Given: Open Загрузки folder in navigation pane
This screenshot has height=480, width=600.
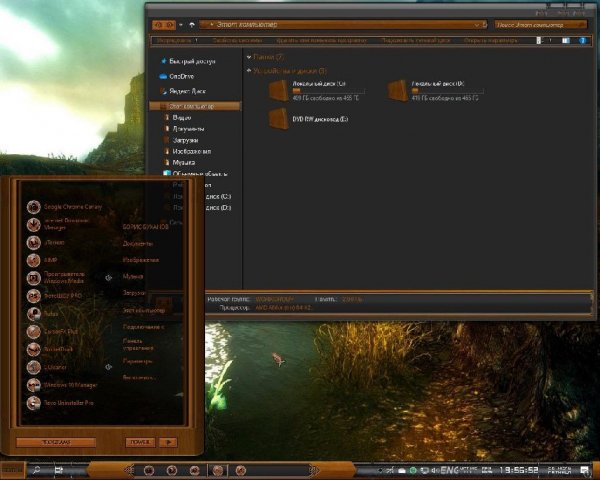Looking at the screenshot, I should click(181, 140).
